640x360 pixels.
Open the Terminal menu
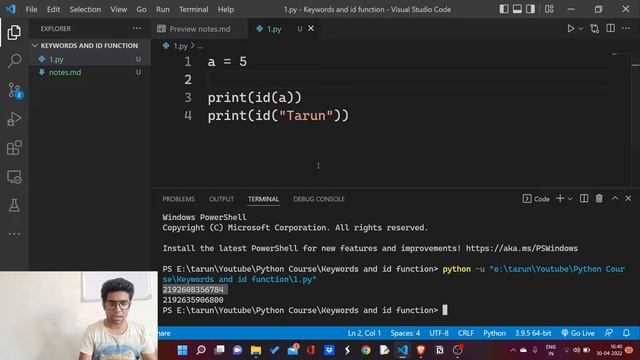pyautogui.click(x=193, y=9)
